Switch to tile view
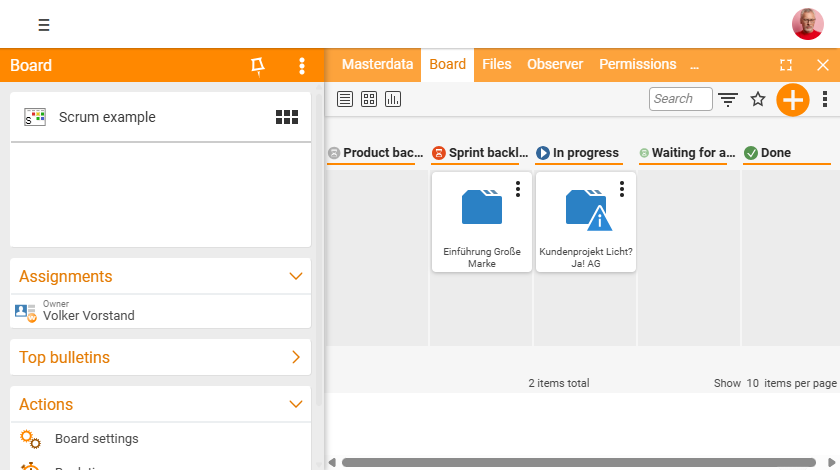The image size is (840, 470). point(369,99)
